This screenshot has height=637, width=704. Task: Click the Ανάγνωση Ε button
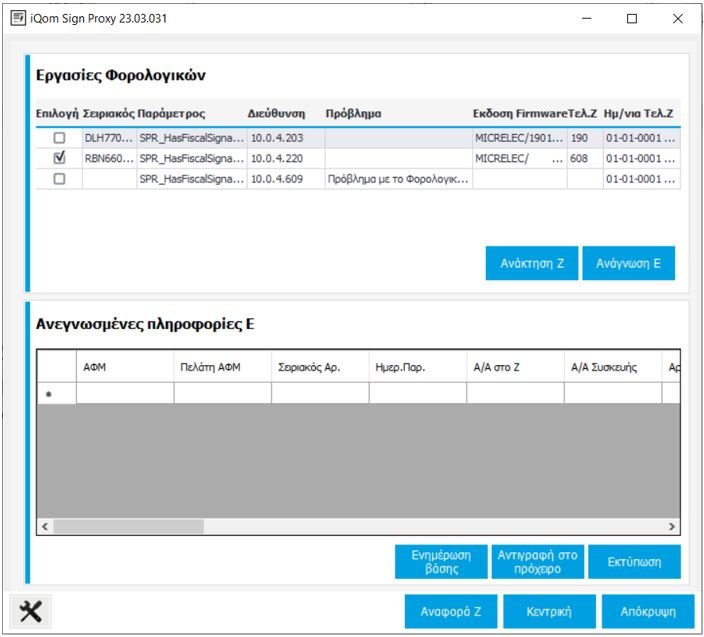tap(628, 264)
